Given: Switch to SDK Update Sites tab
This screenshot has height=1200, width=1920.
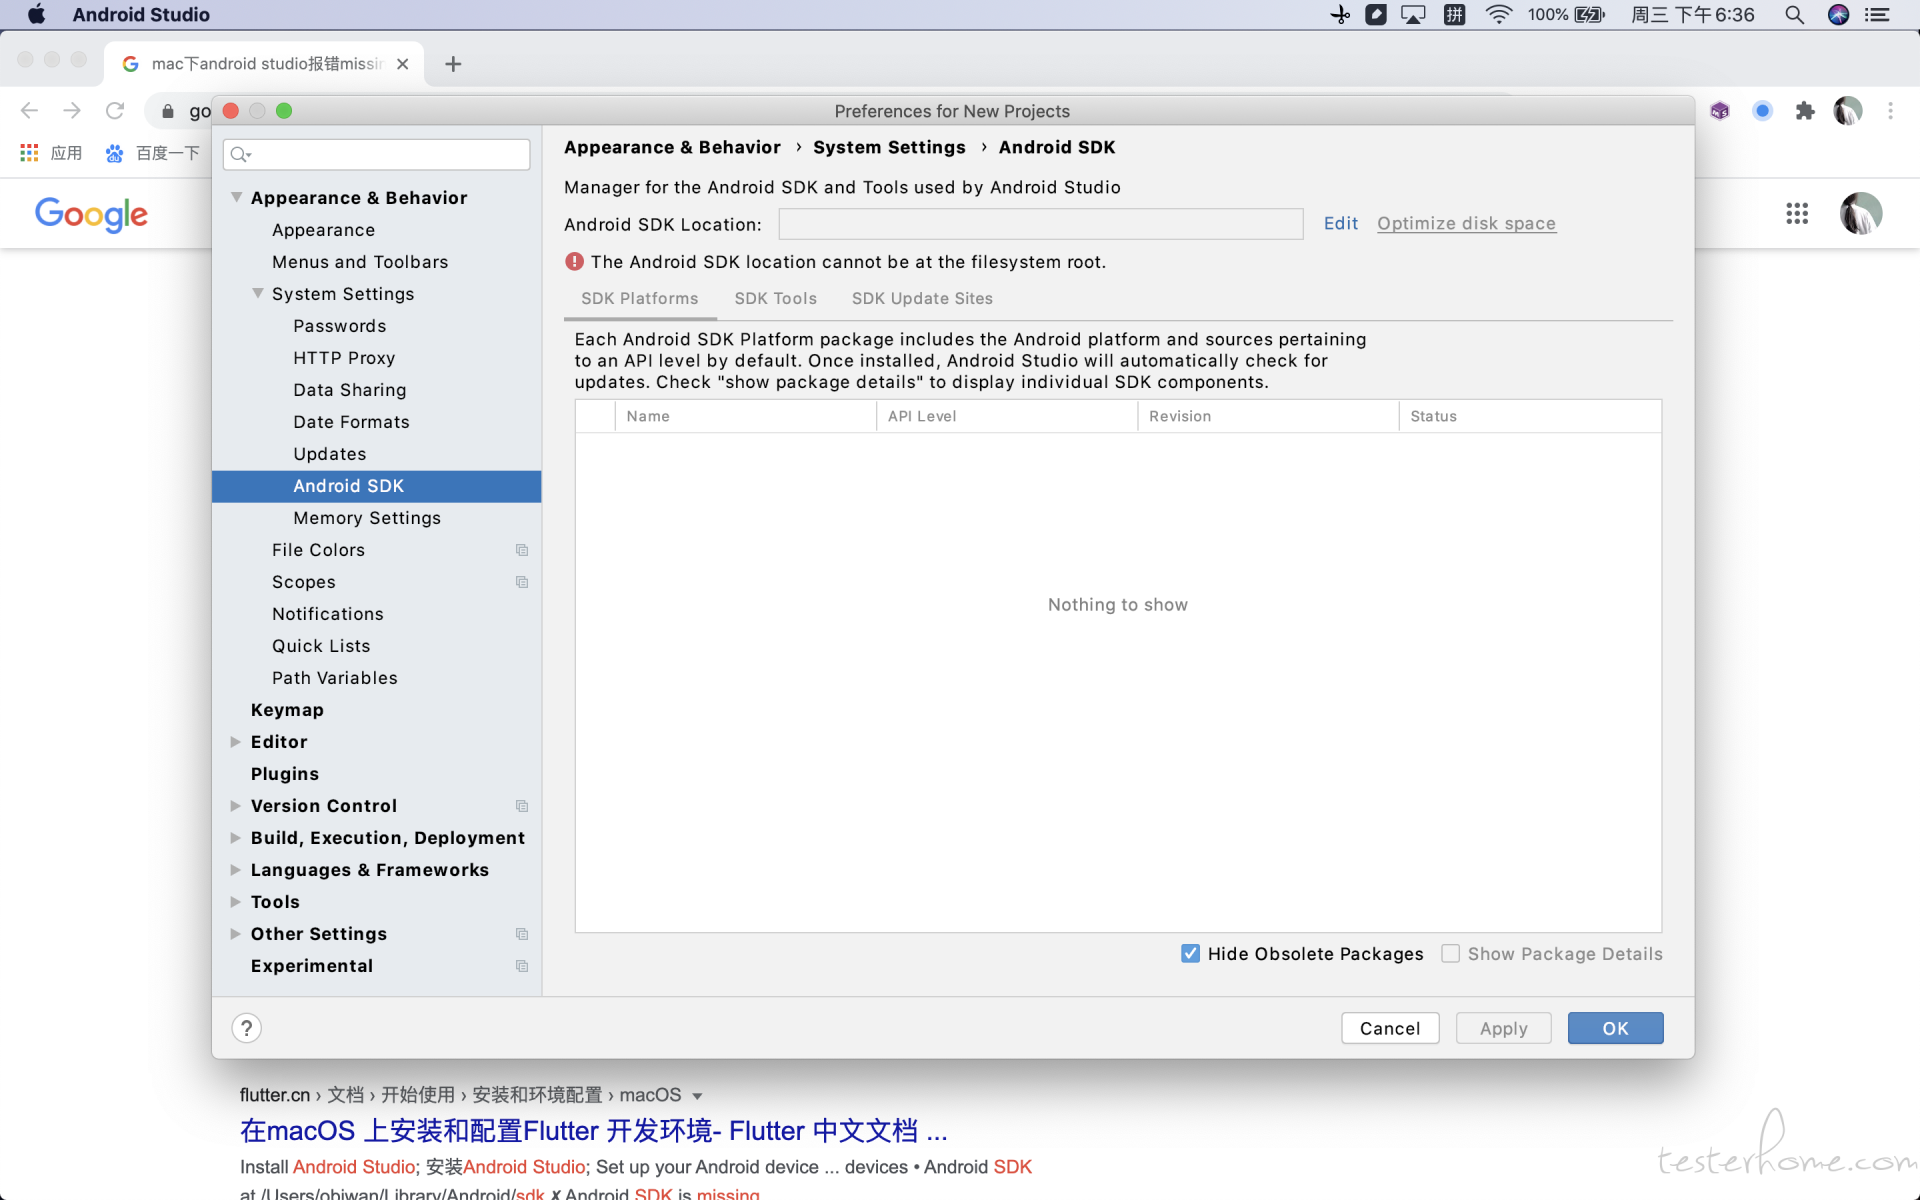Looking at the screenshot, I should pyautogui.click(x=922, y=299).
